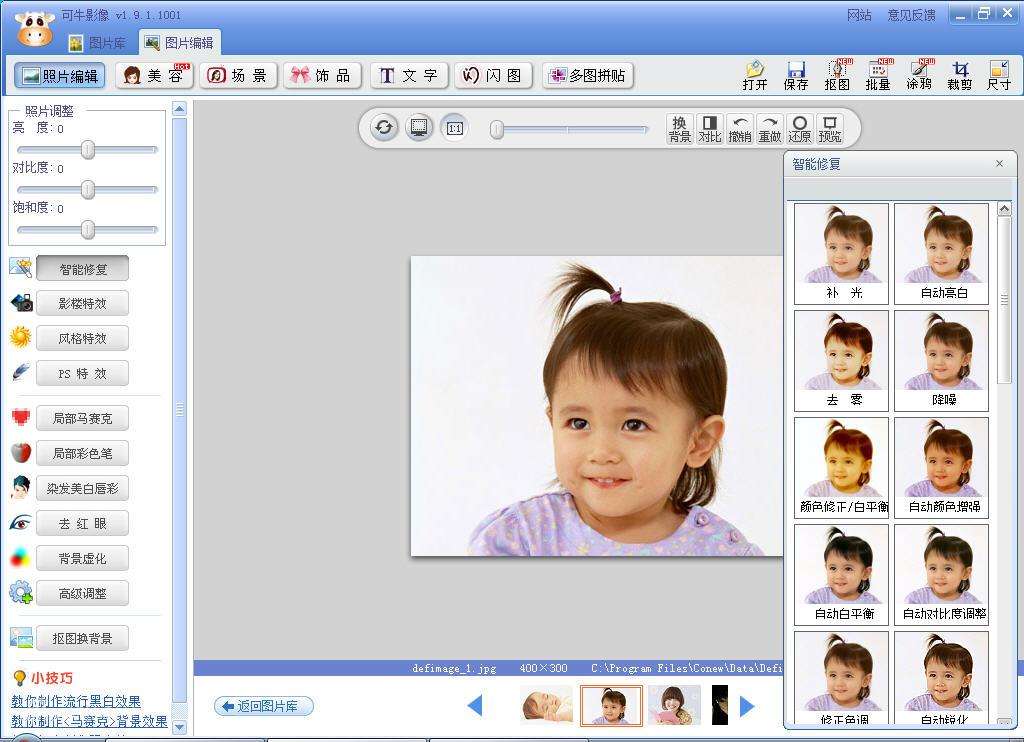The width and height of the screenshot is (1024, 742).
Task: Click the eye icon beside 去红眼
Action: tap(20, 523)
